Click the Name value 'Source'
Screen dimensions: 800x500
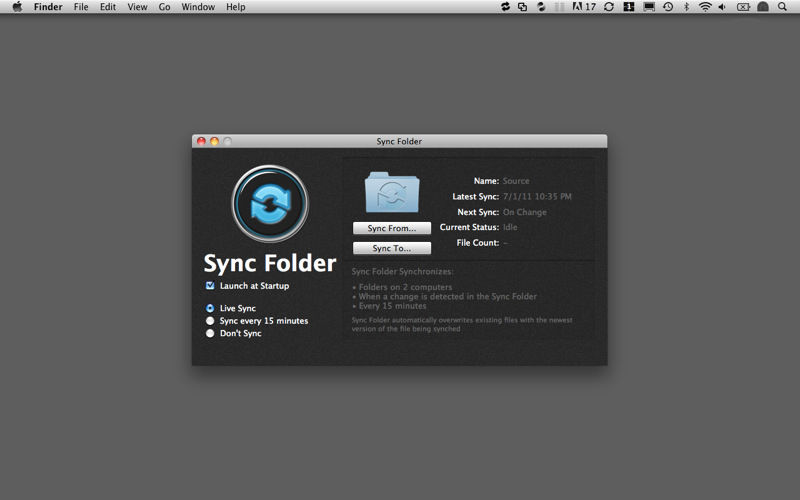click(516, 181)
